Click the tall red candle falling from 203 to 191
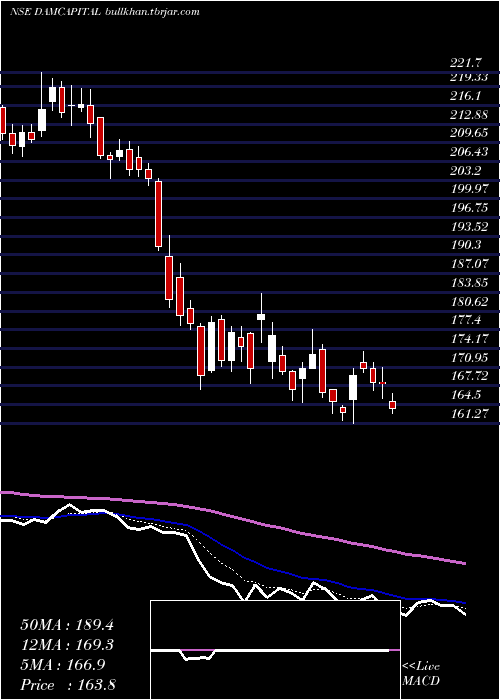This screenshot has width=500, height=700. coord(158,214)
